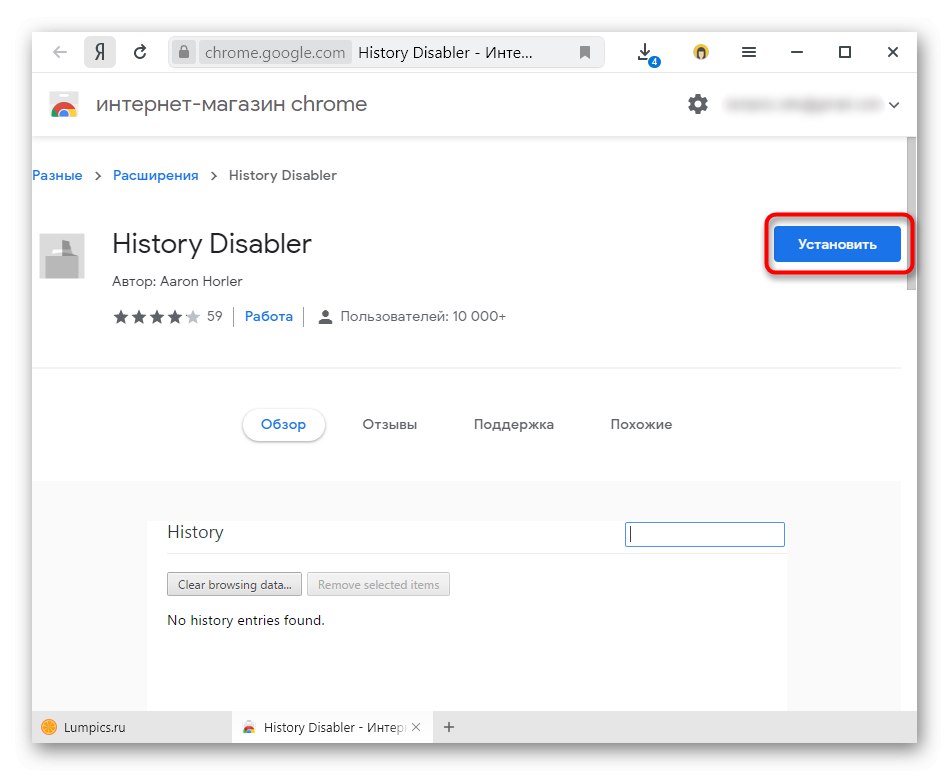Screen dimensions: 949x775
Task: Open a new browser tab with the plus button
Action: [448, 727]
